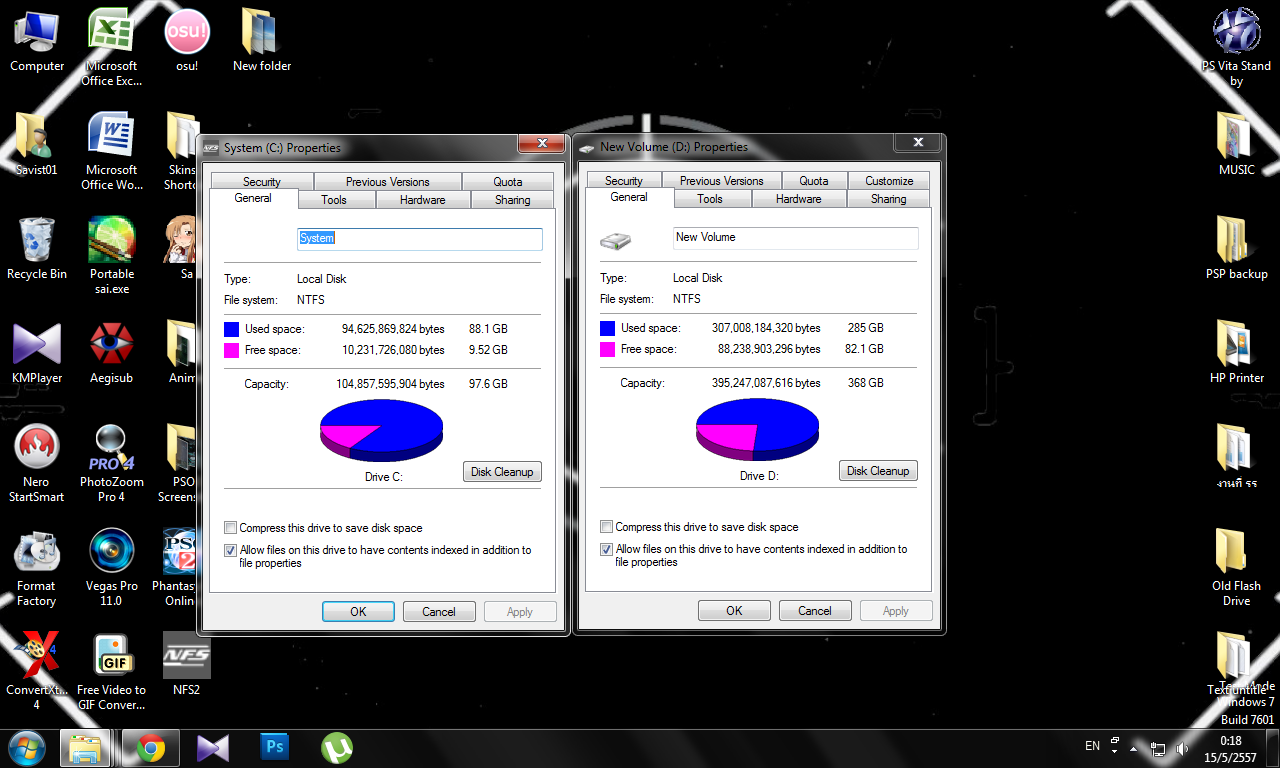1280x768 pixels.
Task: Enable compress drive checkbox in System (C:) Properties
Action: [x=231, y=528]
